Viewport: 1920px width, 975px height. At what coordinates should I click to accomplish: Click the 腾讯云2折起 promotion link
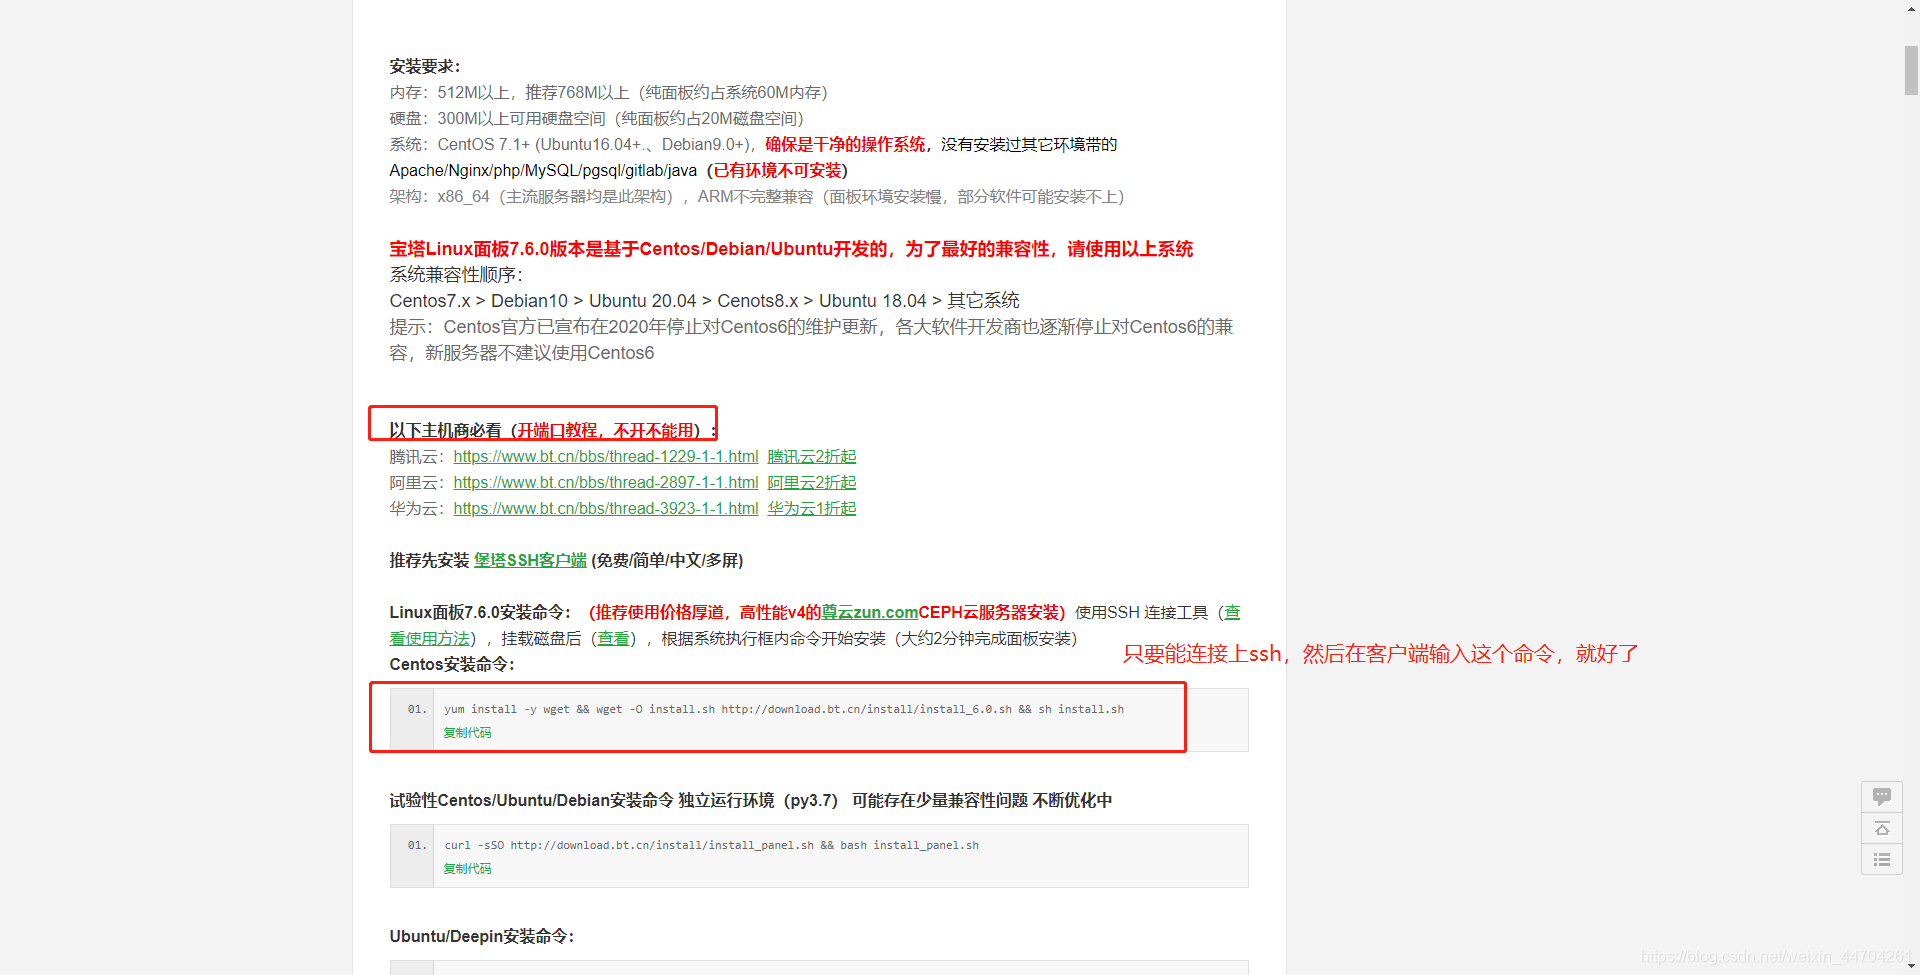point(812,457)
